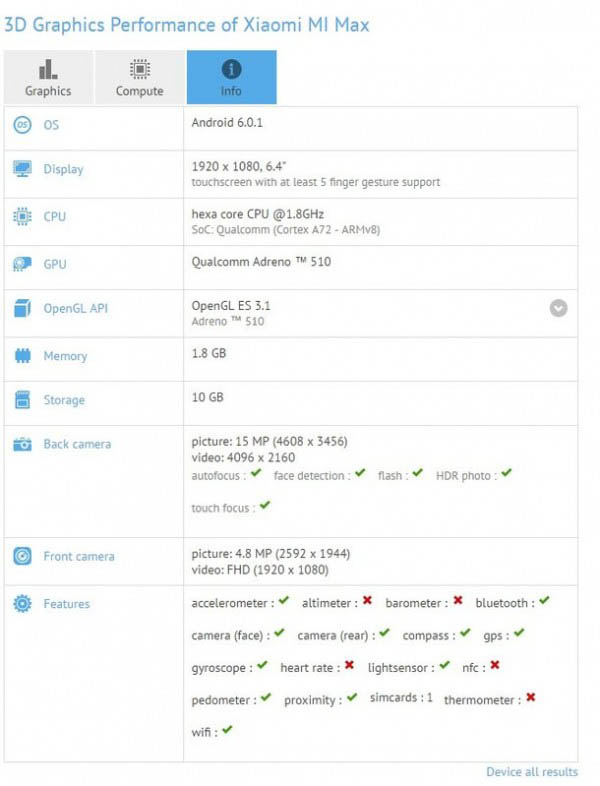Click the altimeter red cross mark
The height and width of the screenshot is (786, 600).
pos(367,601)
